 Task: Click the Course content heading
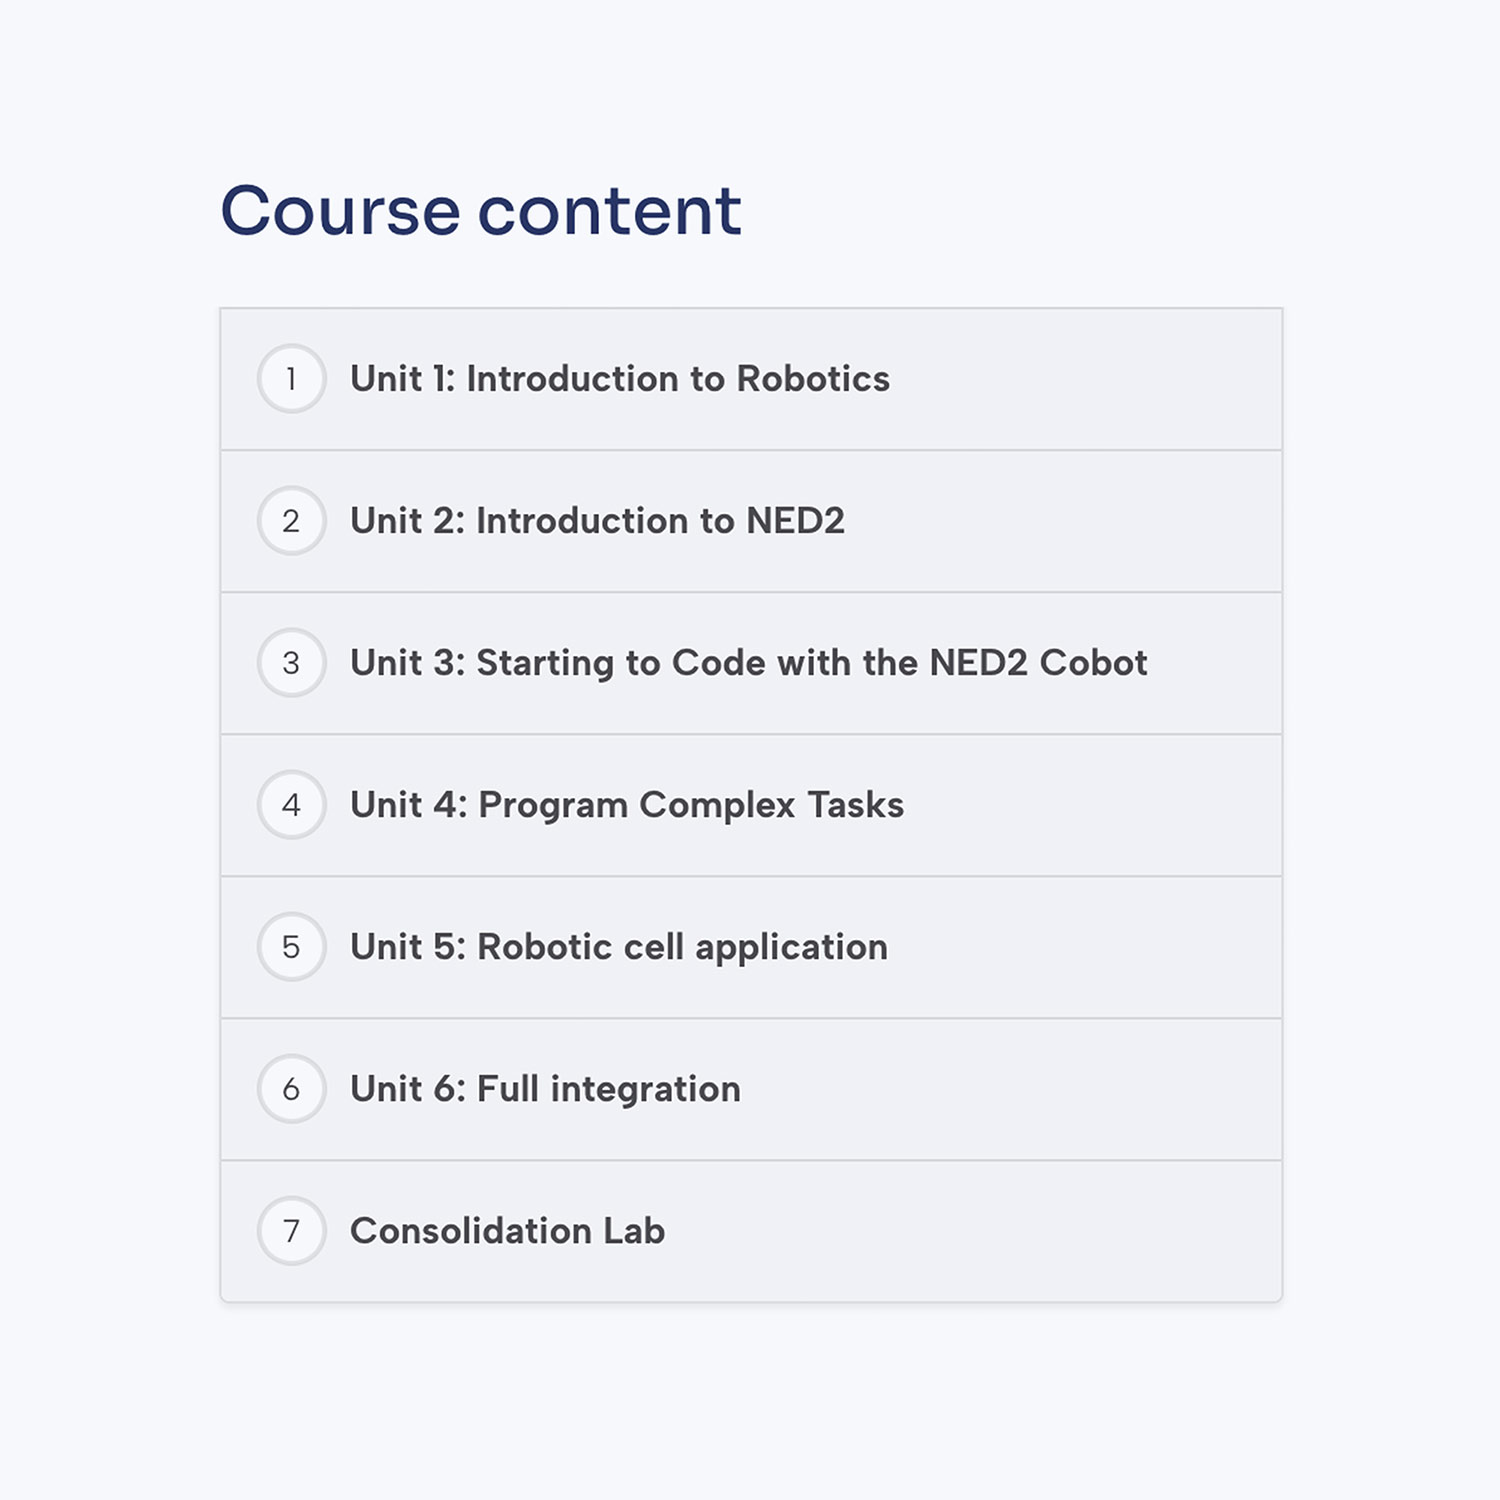click(x=481, y=211)
